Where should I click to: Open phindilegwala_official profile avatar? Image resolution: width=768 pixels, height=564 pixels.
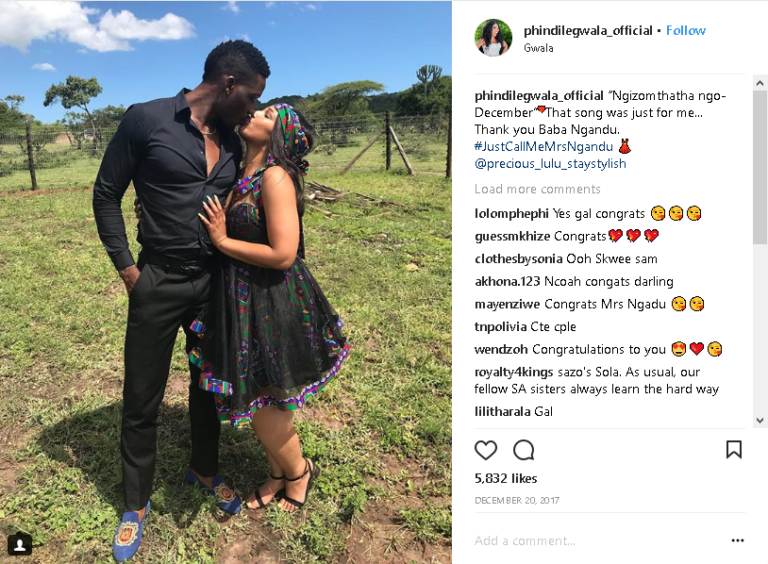pyautogui.click(x=493, y=38)
